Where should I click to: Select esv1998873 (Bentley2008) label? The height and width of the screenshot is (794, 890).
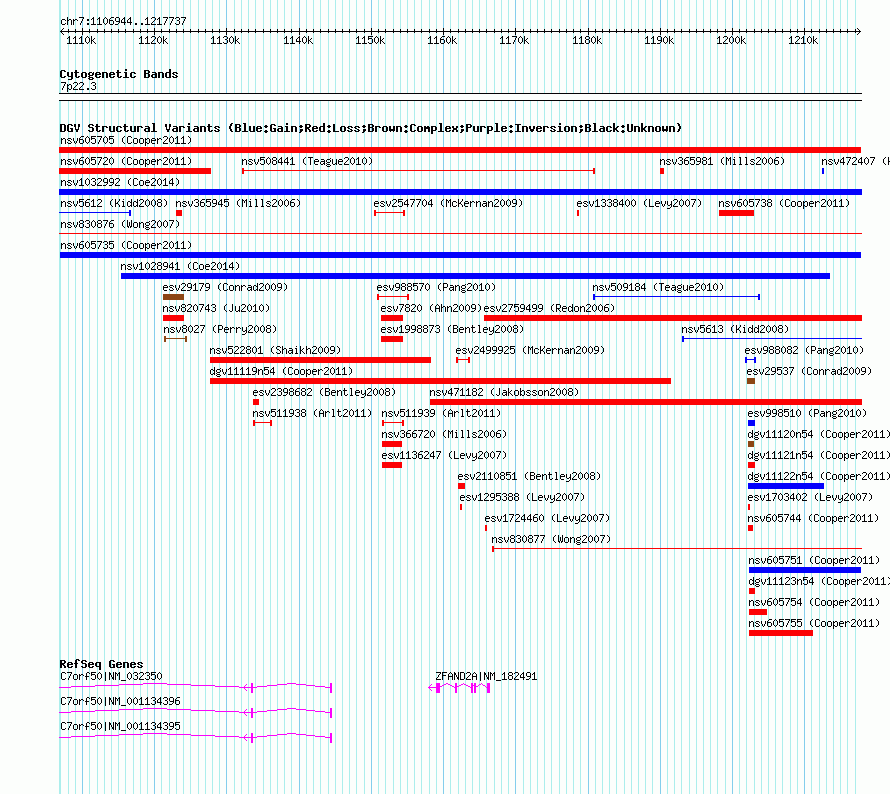click(x=452, y=329)
